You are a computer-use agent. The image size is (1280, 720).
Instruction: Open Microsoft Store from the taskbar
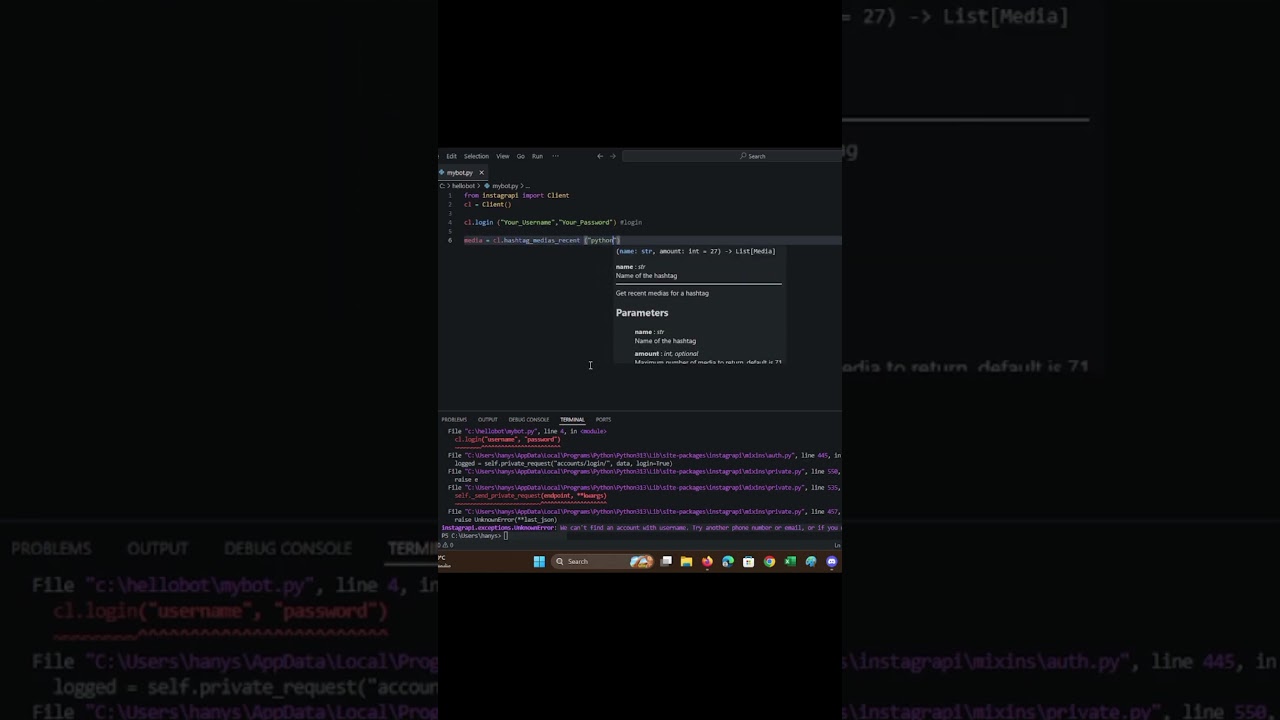748,561
